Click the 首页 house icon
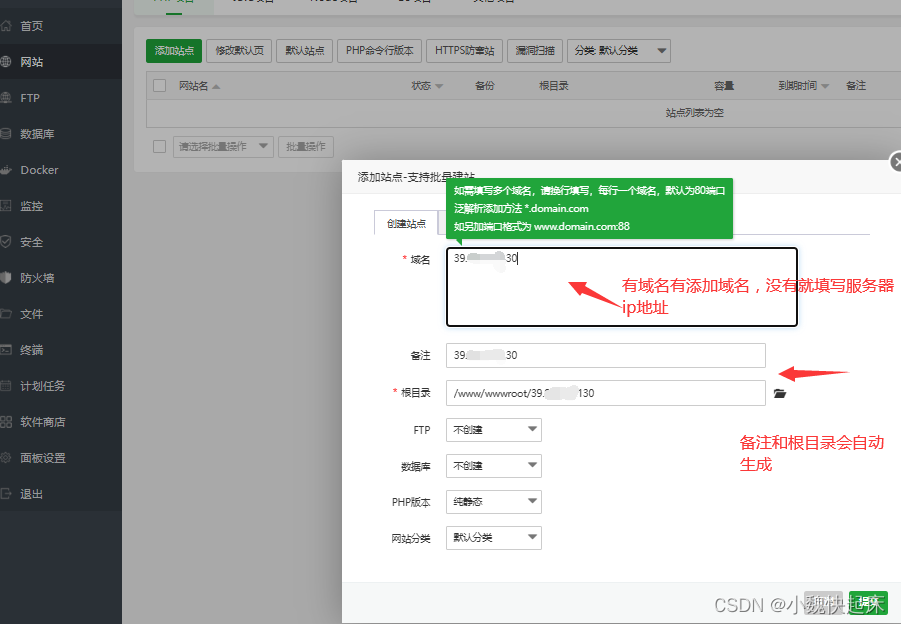901x624 pixels. pos(6,26)
